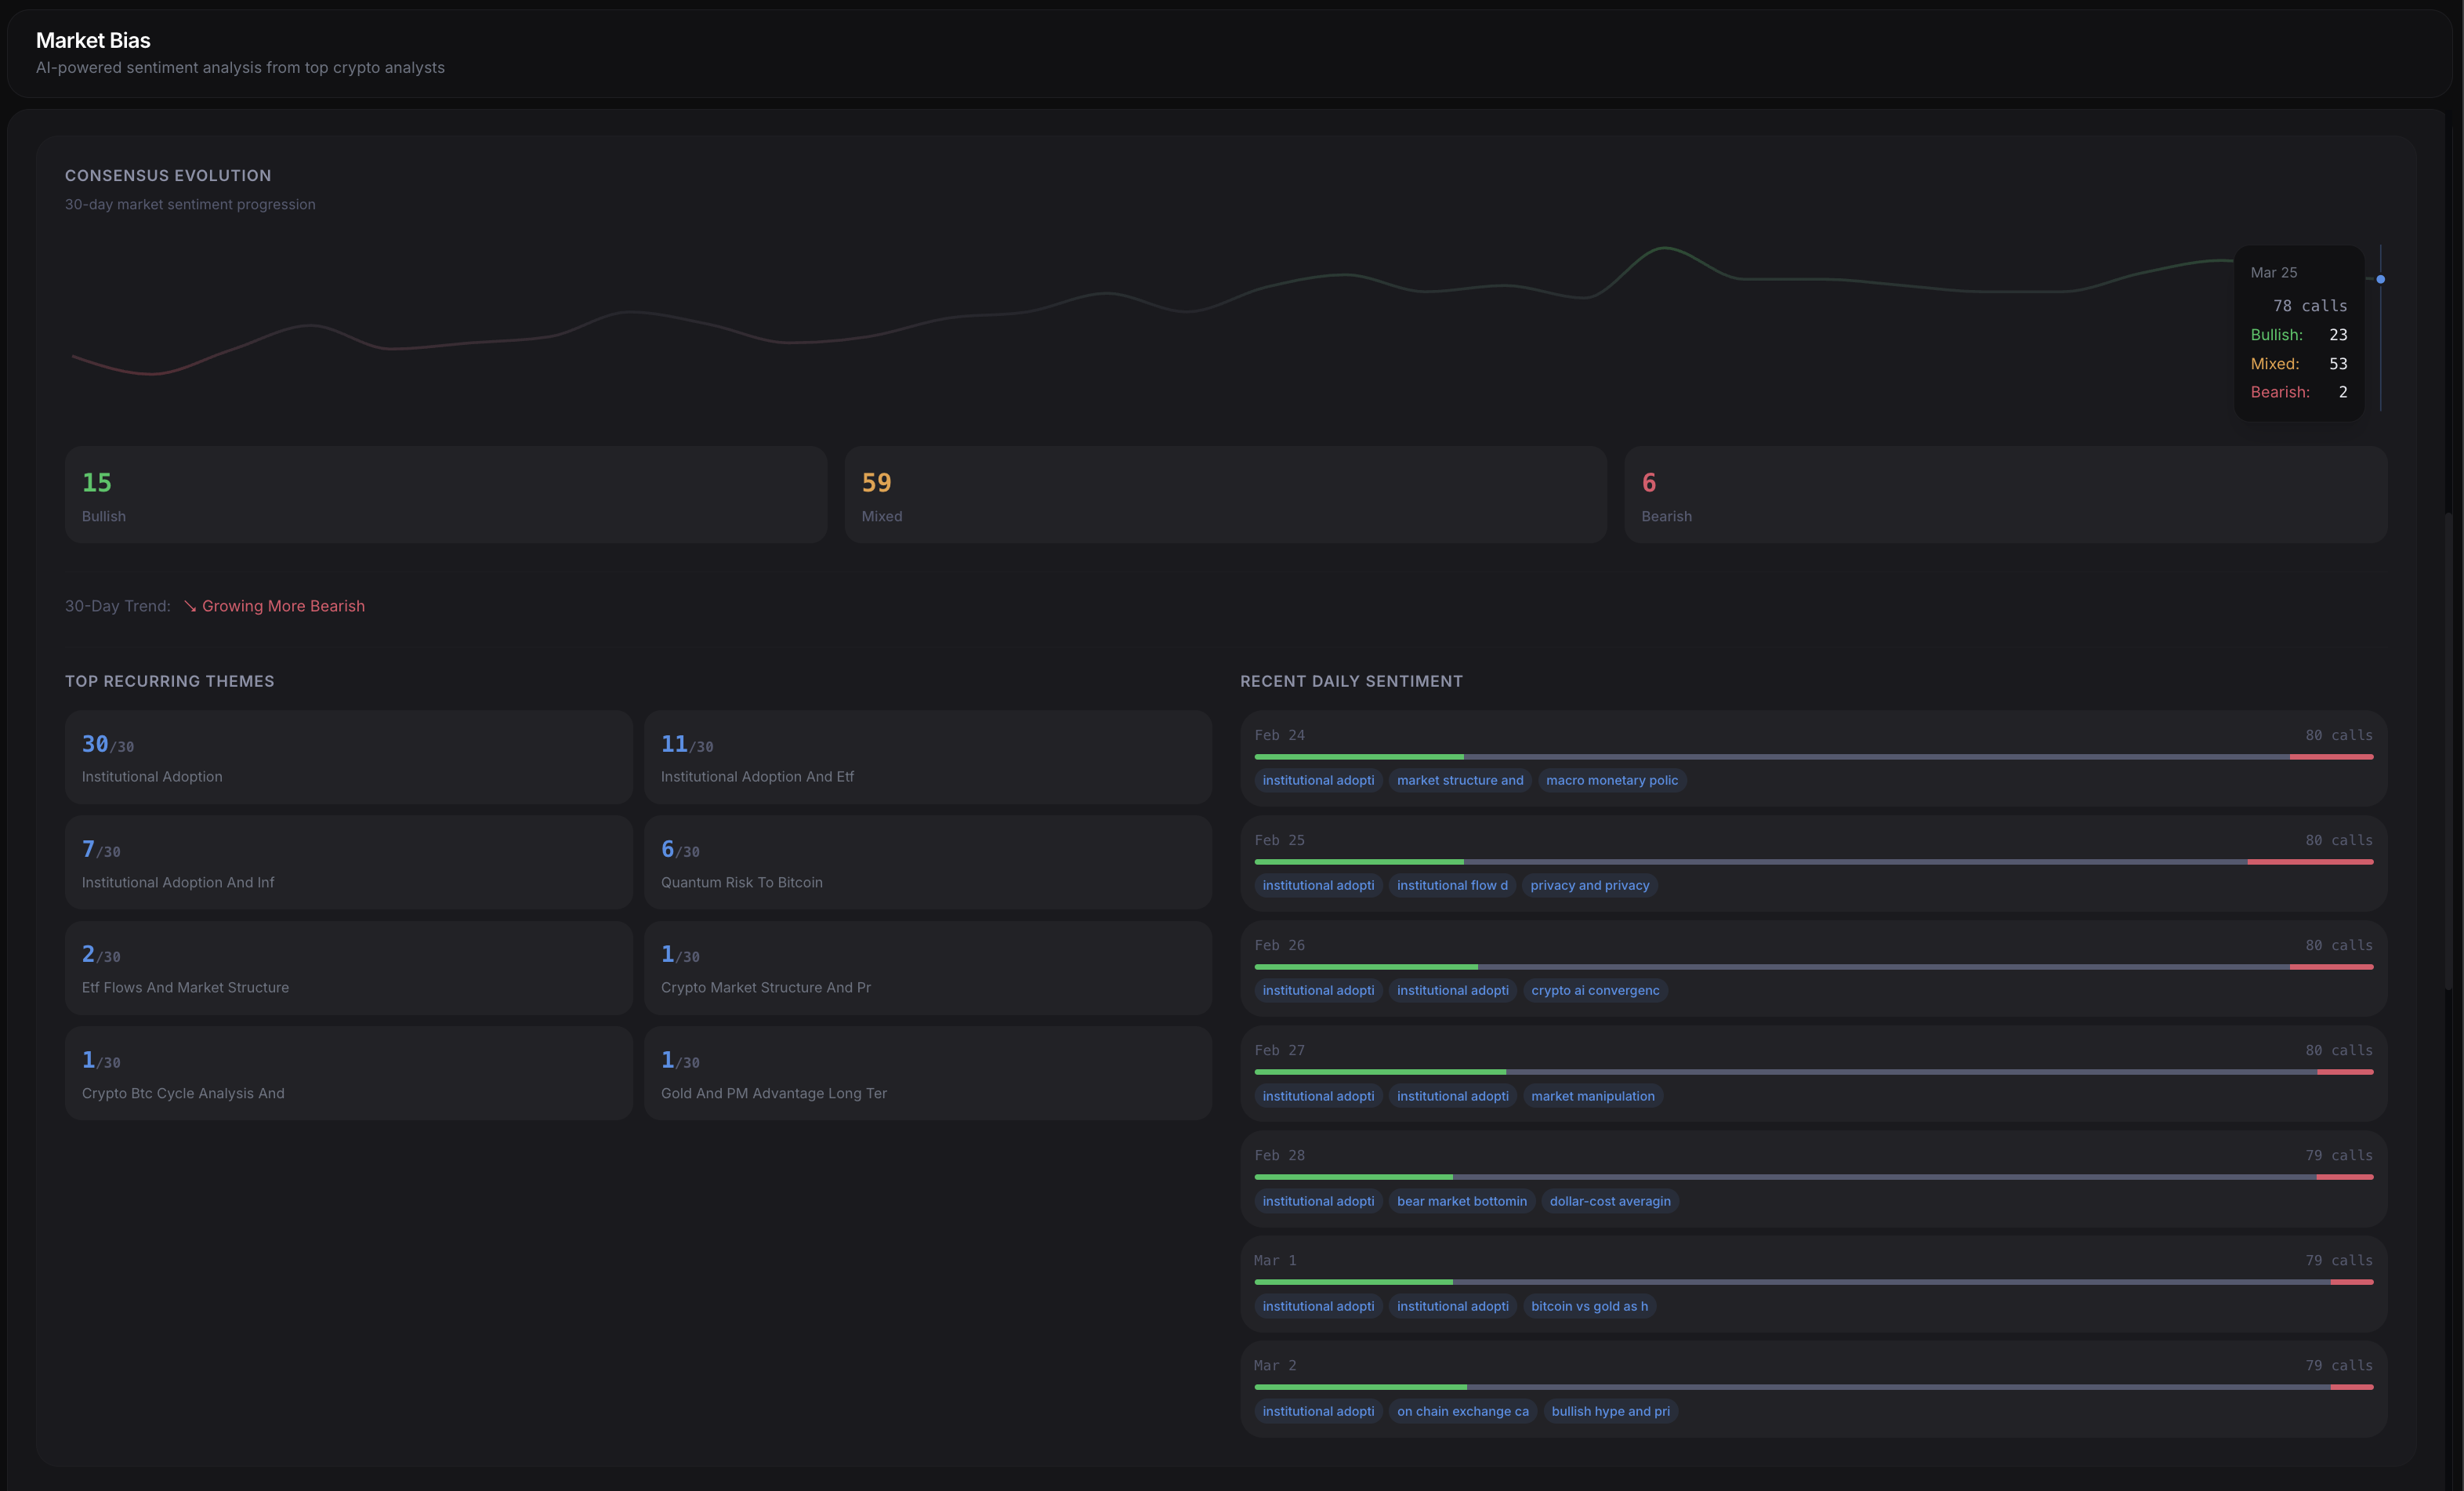Click the Mixed count card
This screenshot has height=1491, width=2464.
[x=1225, y=495]
